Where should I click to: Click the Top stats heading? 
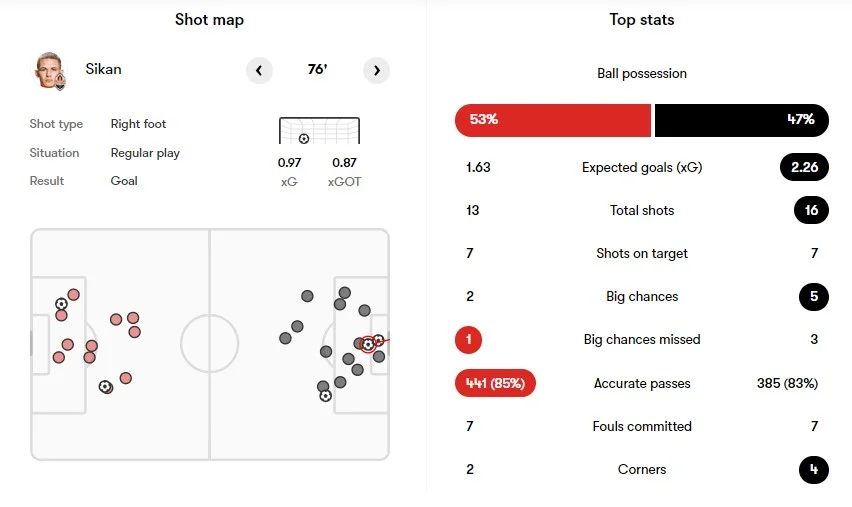641,20
